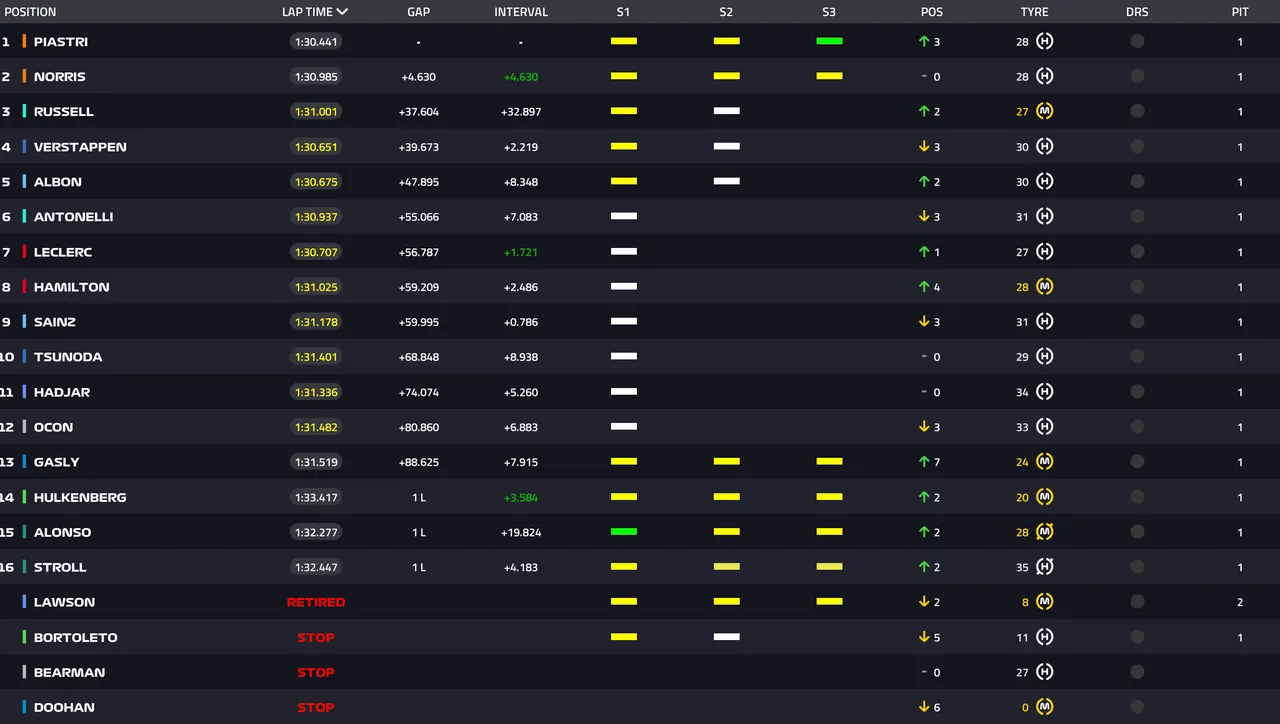1280x724 pixels.
Task: Click Norris's orange team color bar
Action: click(x=24, y=76)
